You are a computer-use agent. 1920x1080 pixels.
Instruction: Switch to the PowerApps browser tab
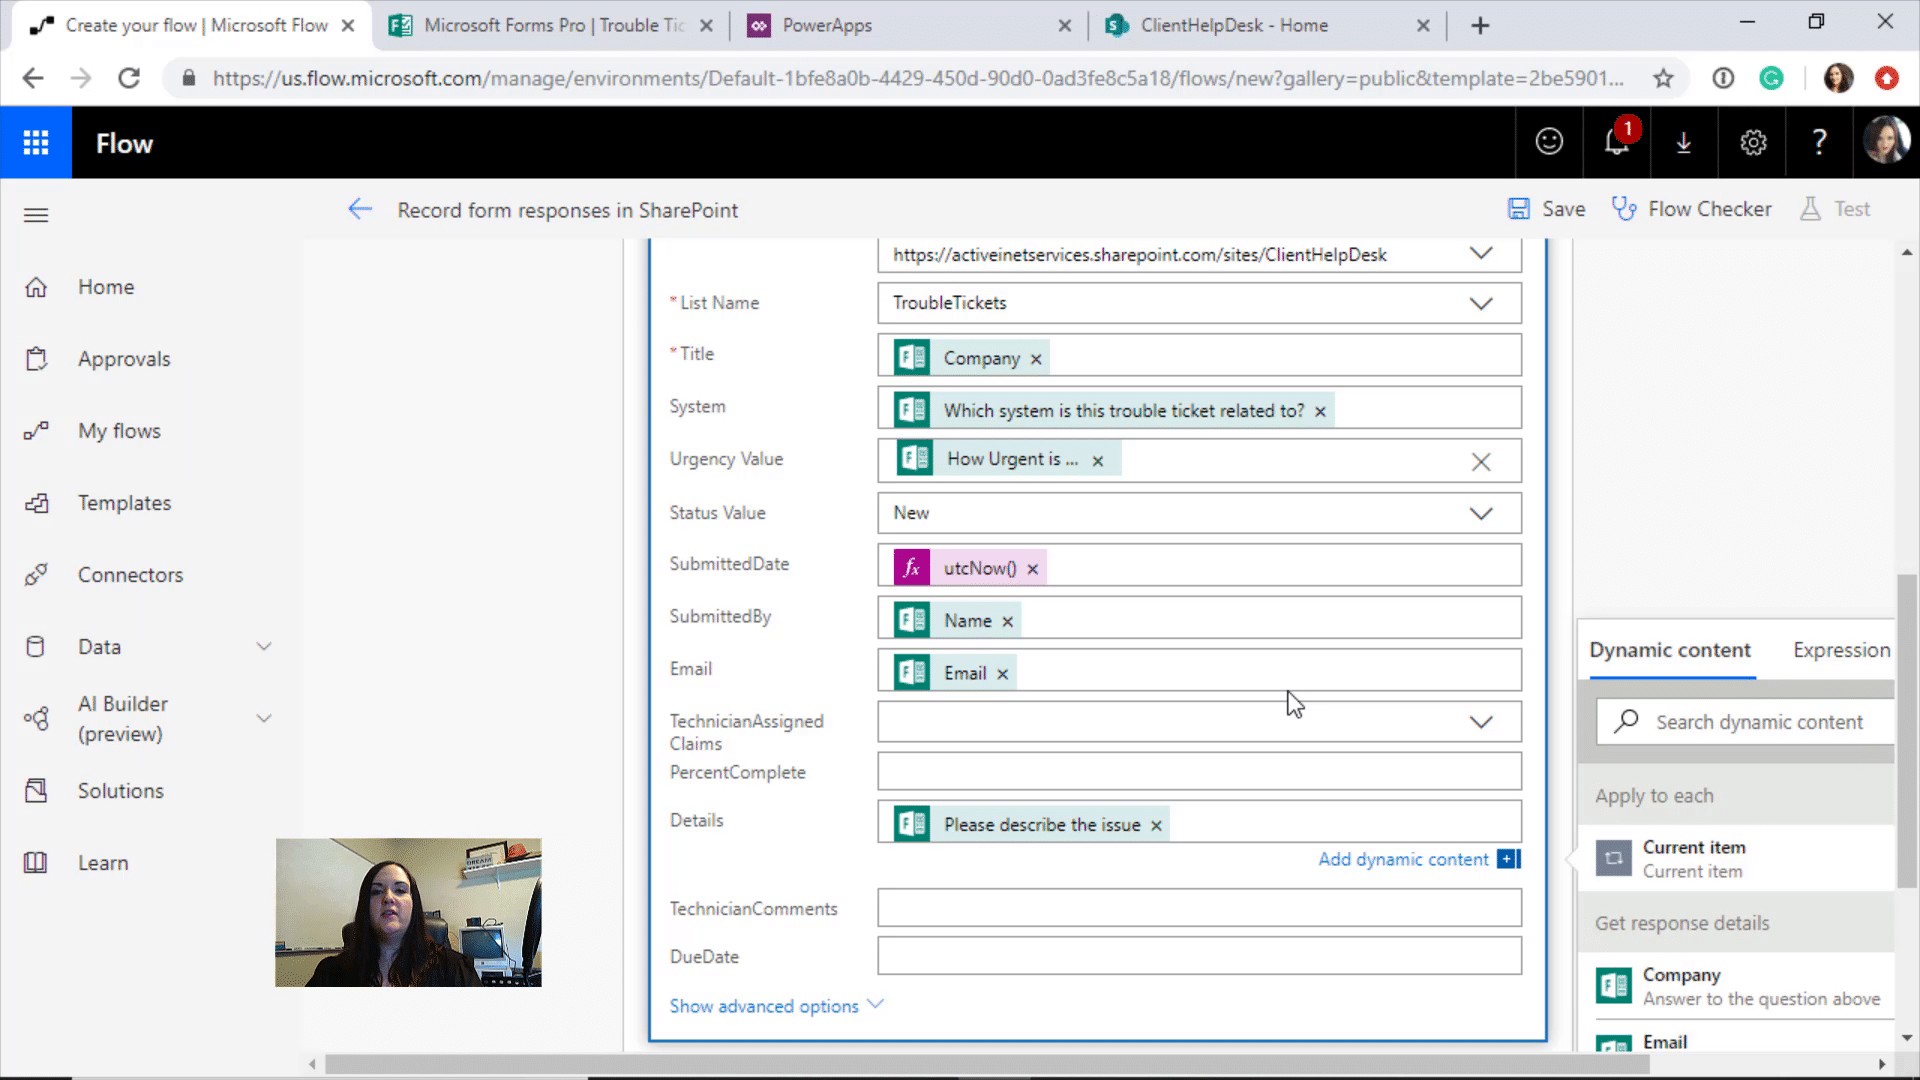pyautogui.click(x=907, y=26)
